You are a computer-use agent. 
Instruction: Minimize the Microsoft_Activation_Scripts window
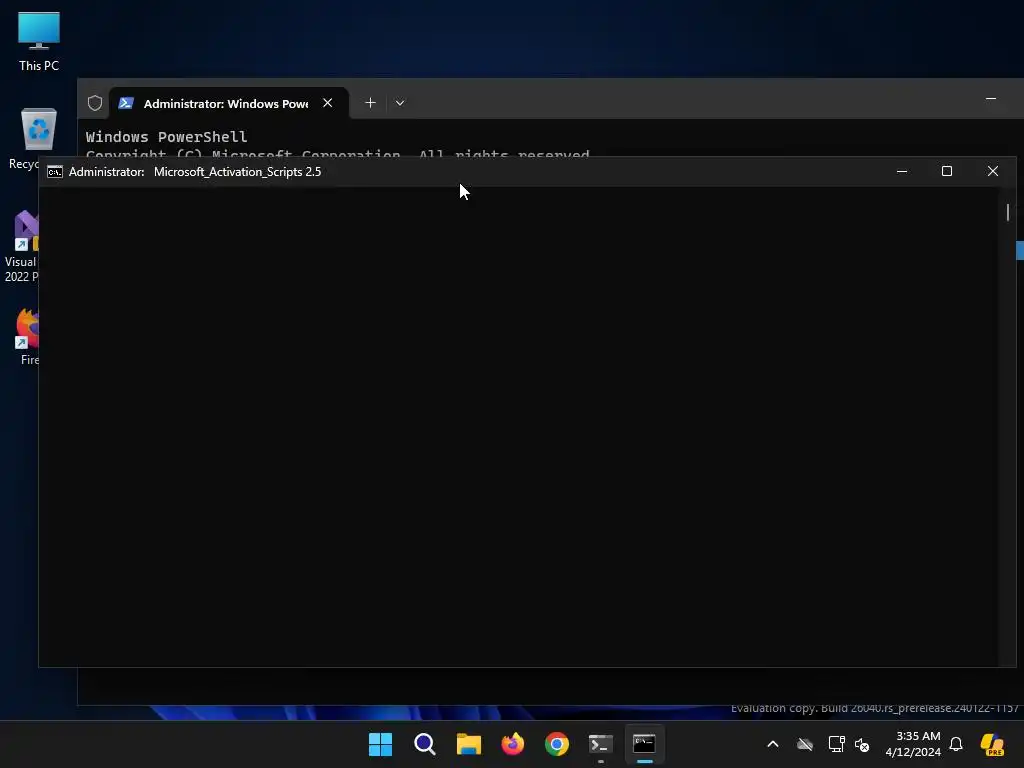[902, 171]
